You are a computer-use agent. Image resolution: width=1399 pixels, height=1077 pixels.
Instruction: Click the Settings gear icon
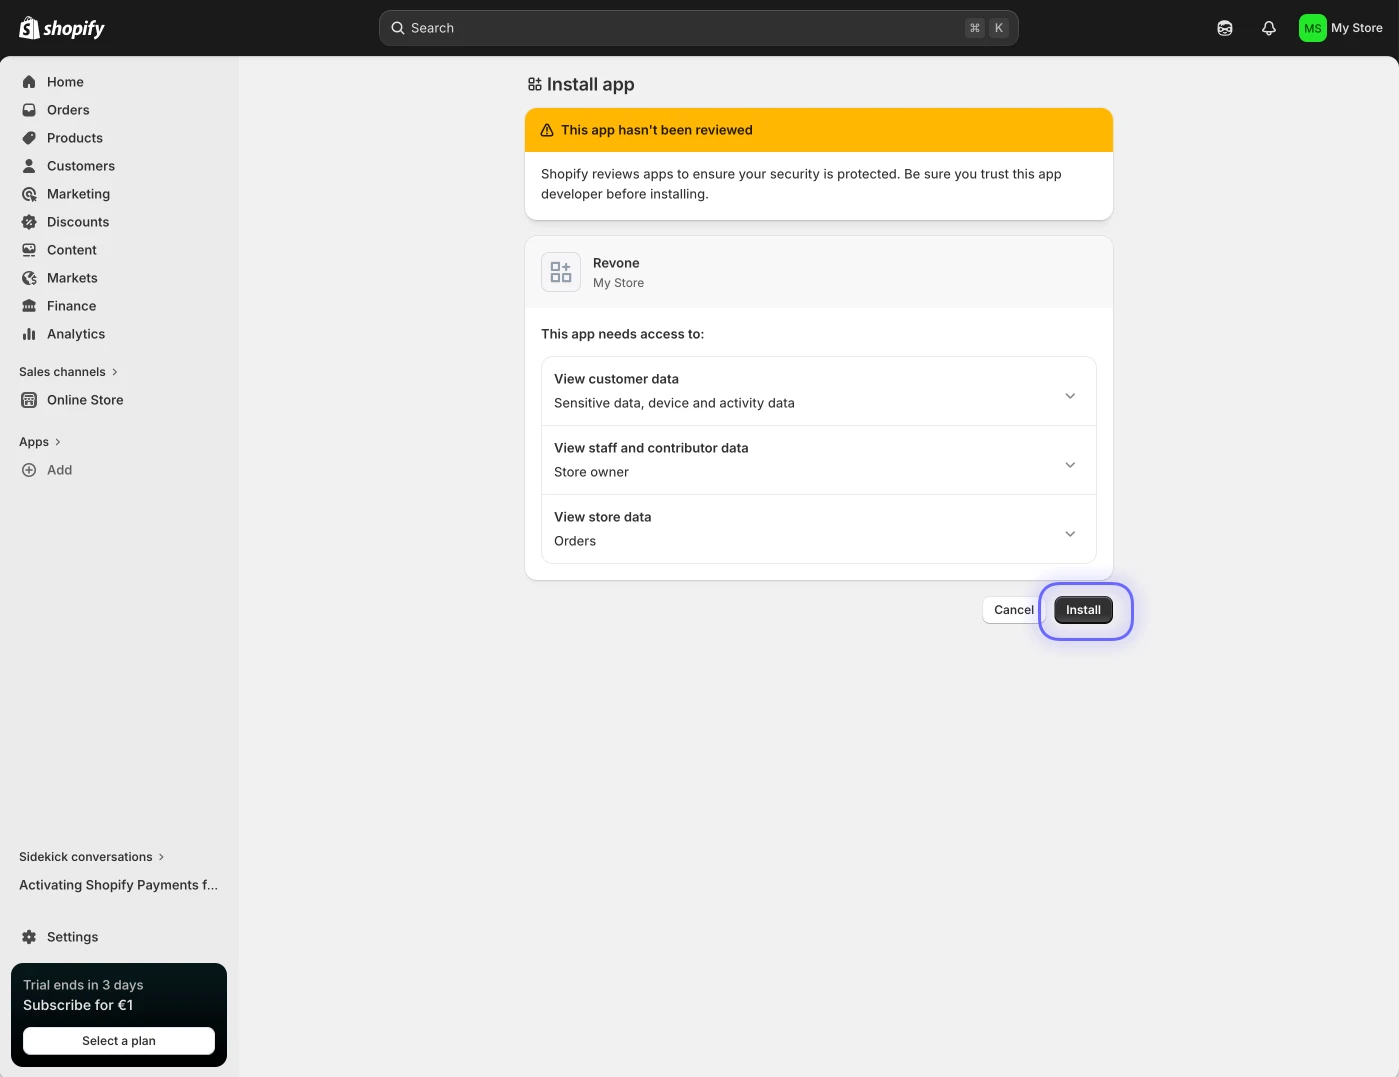pos(29,937)
